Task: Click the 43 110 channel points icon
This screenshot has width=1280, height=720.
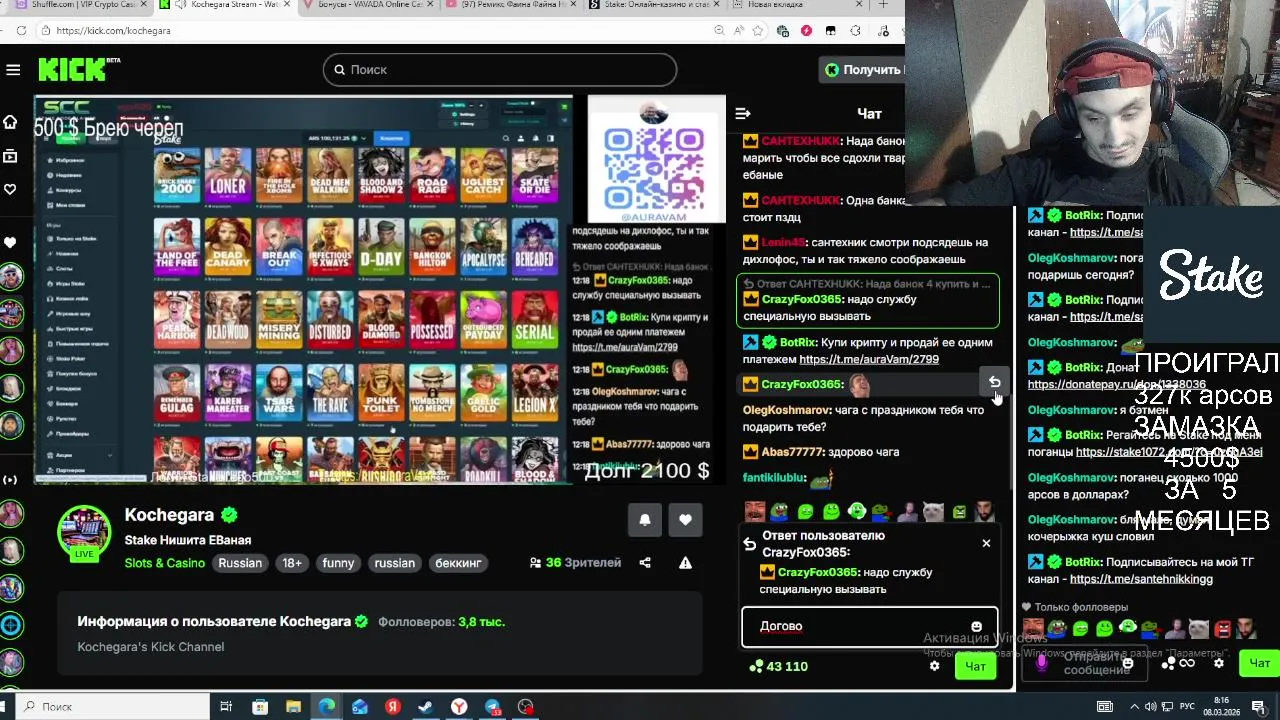Action: pyautogui.click(x=755, y=666)
